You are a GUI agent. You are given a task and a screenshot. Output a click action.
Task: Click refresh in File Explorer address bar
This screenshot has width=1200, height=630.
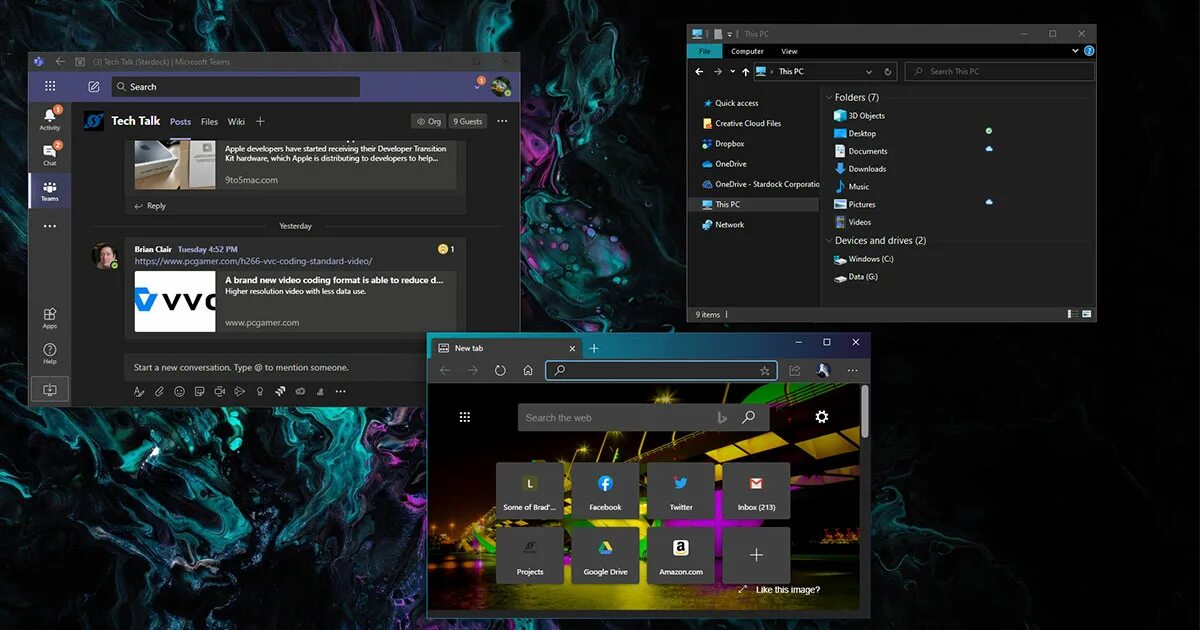(x=887, y=72)
